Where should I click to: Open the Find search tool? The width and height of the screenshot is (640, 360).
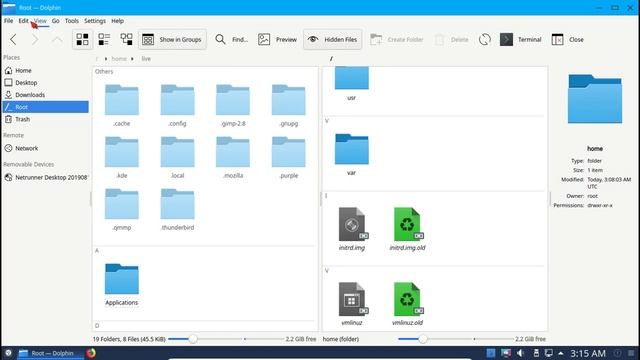pos(231,40)
